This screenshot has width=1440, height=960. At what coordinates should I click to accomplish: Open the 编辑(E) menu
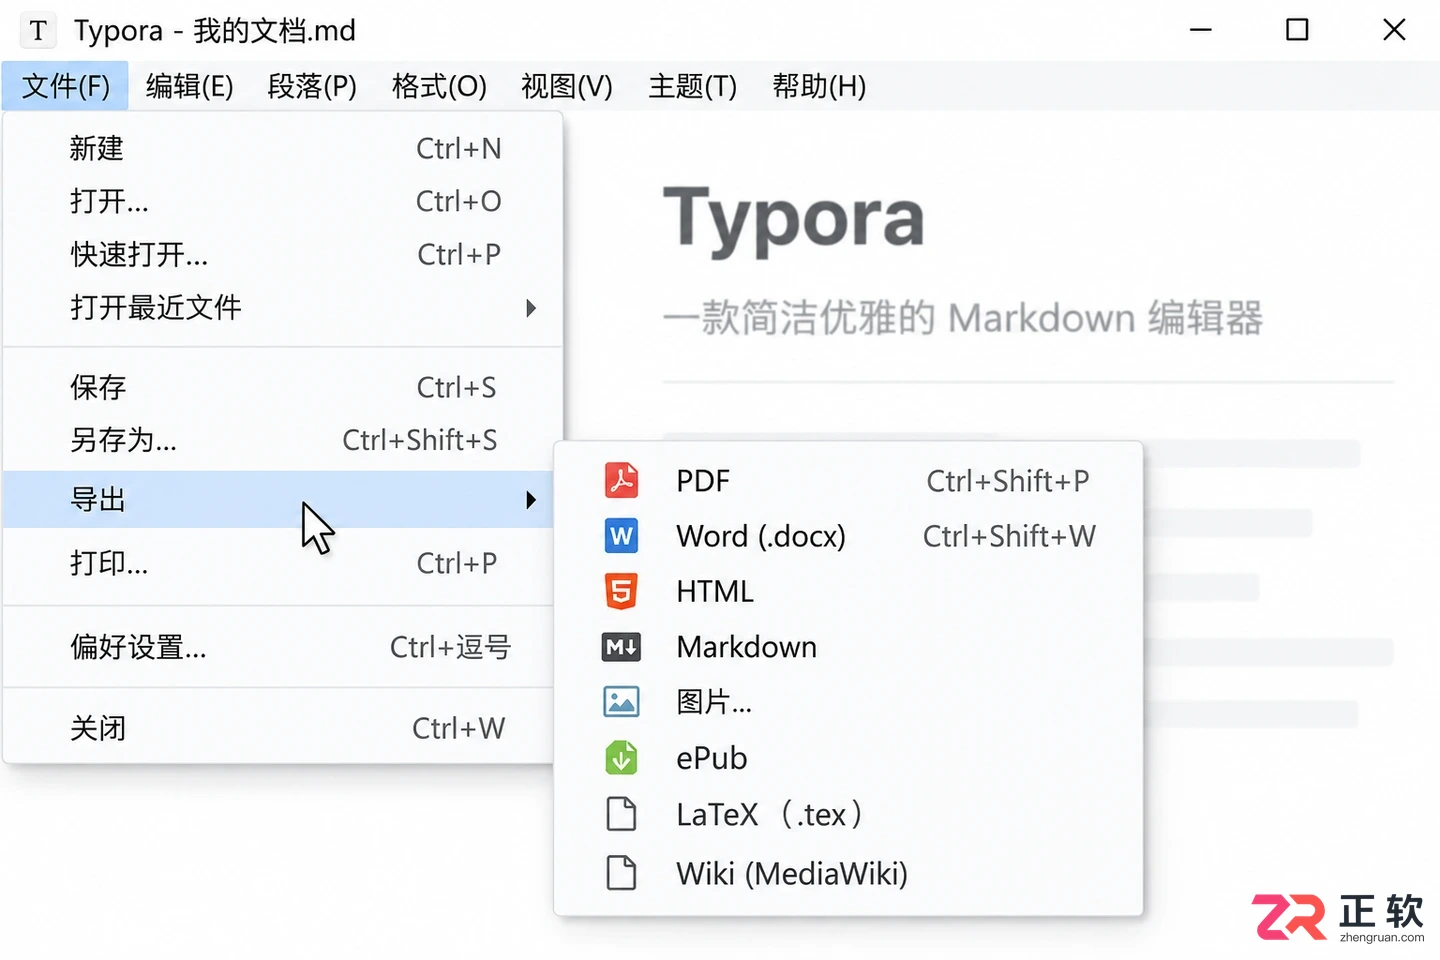[189, 86]
